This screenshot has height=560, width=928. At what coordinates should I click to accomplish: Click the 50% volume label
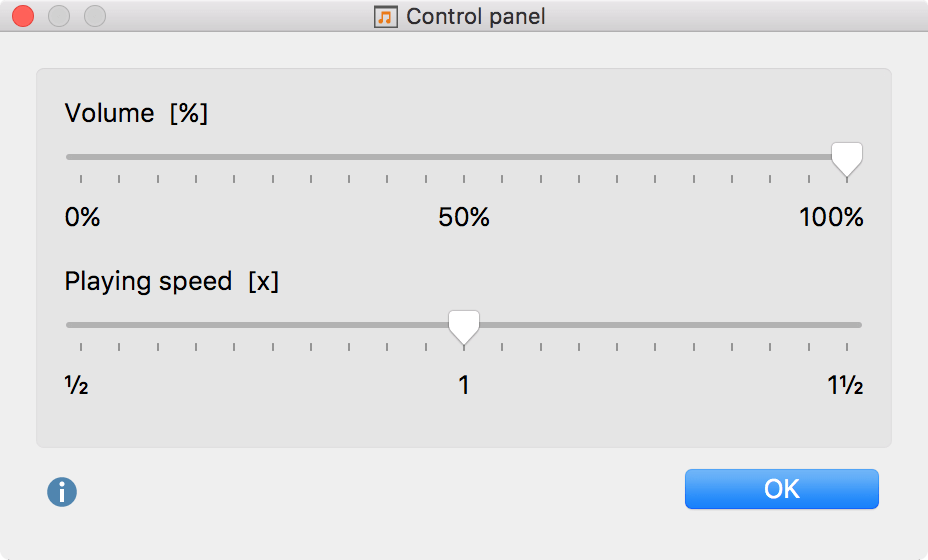[x=464, y=217]
